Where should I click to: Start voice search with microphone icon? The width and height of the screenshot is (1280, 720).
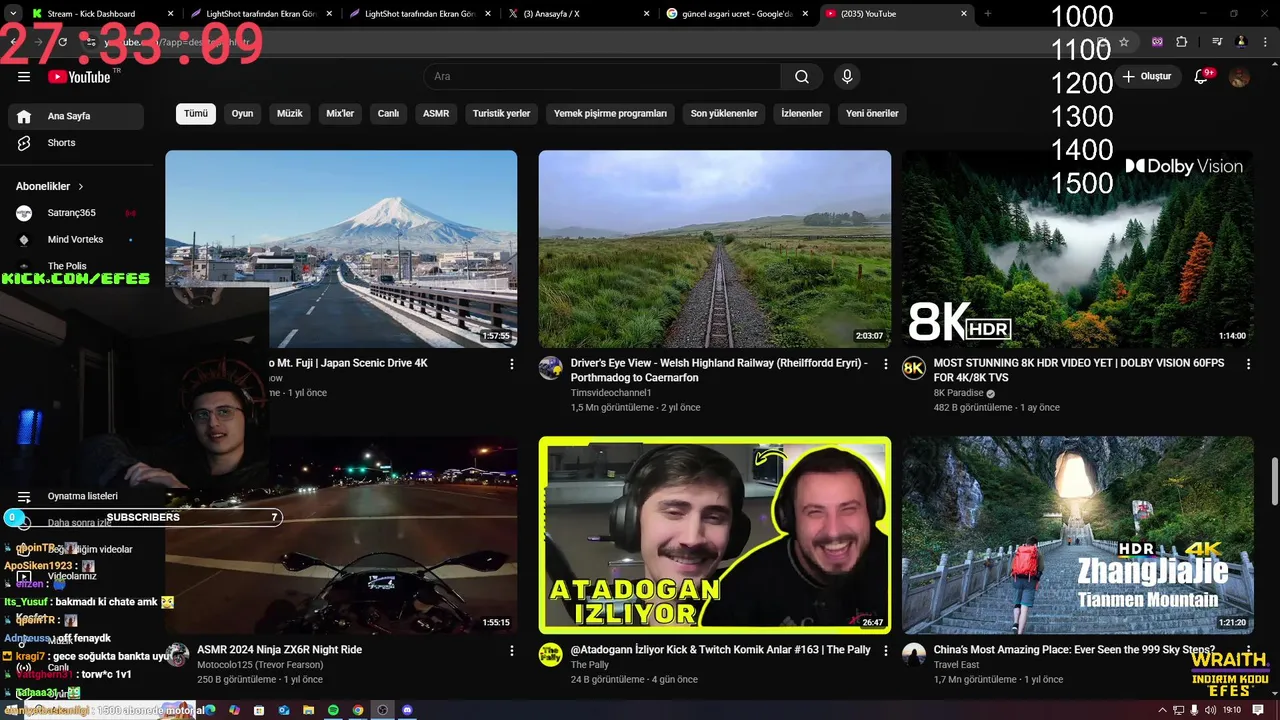[x=847, y=77]
